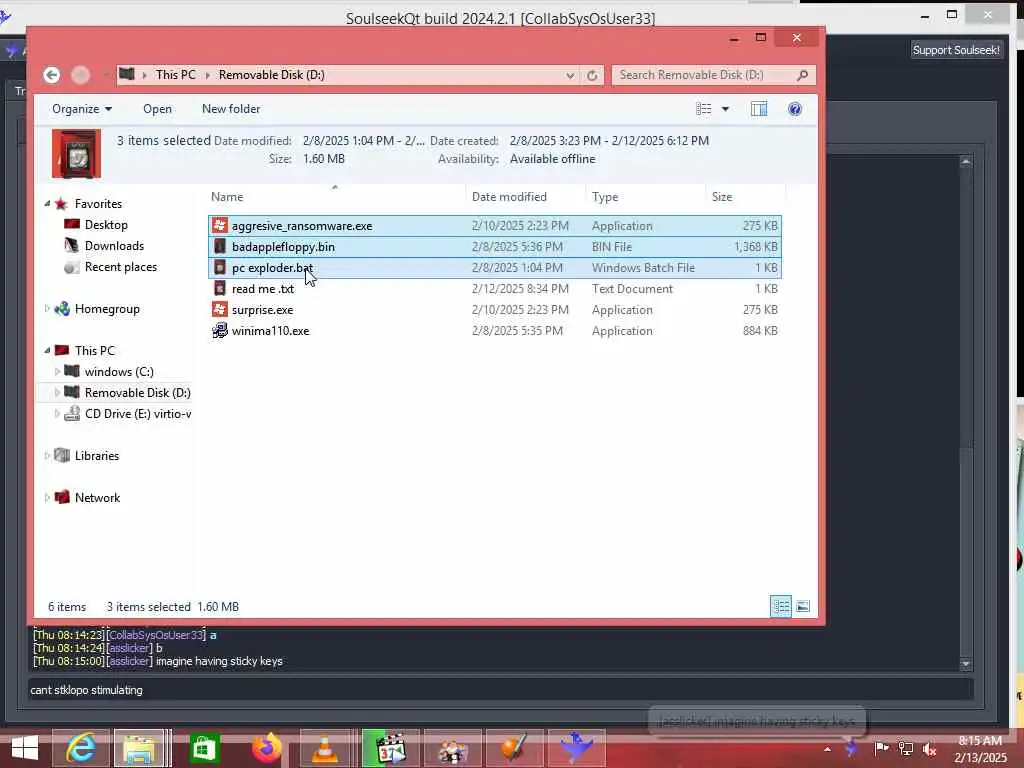Click This PC in the address breadcrumb
This screenshot has width=1024, height=768.
(x=176, y=75)
